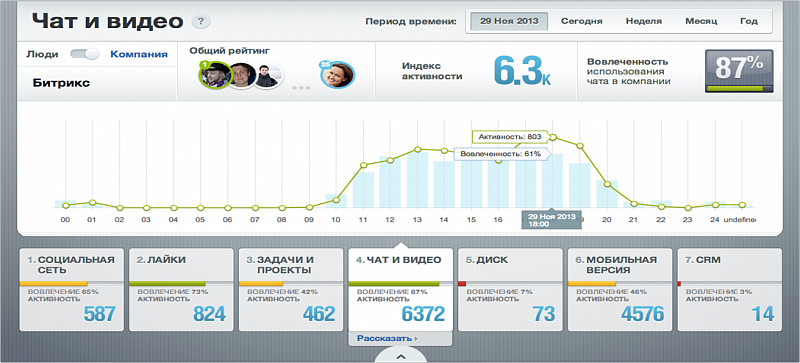Select the Люди label
This screenshot has width=800, height=363.
coord(42,54)
